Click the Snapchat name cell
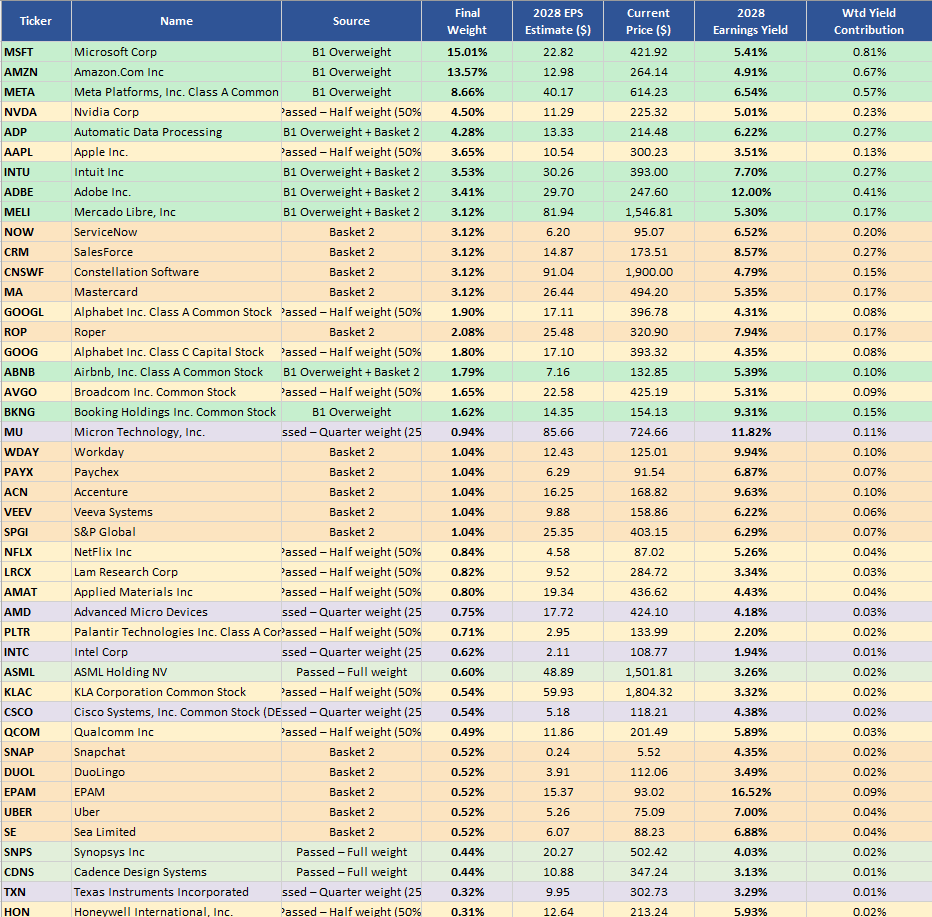The width and height of the screenshot is (932, 917). coord(176,752)
